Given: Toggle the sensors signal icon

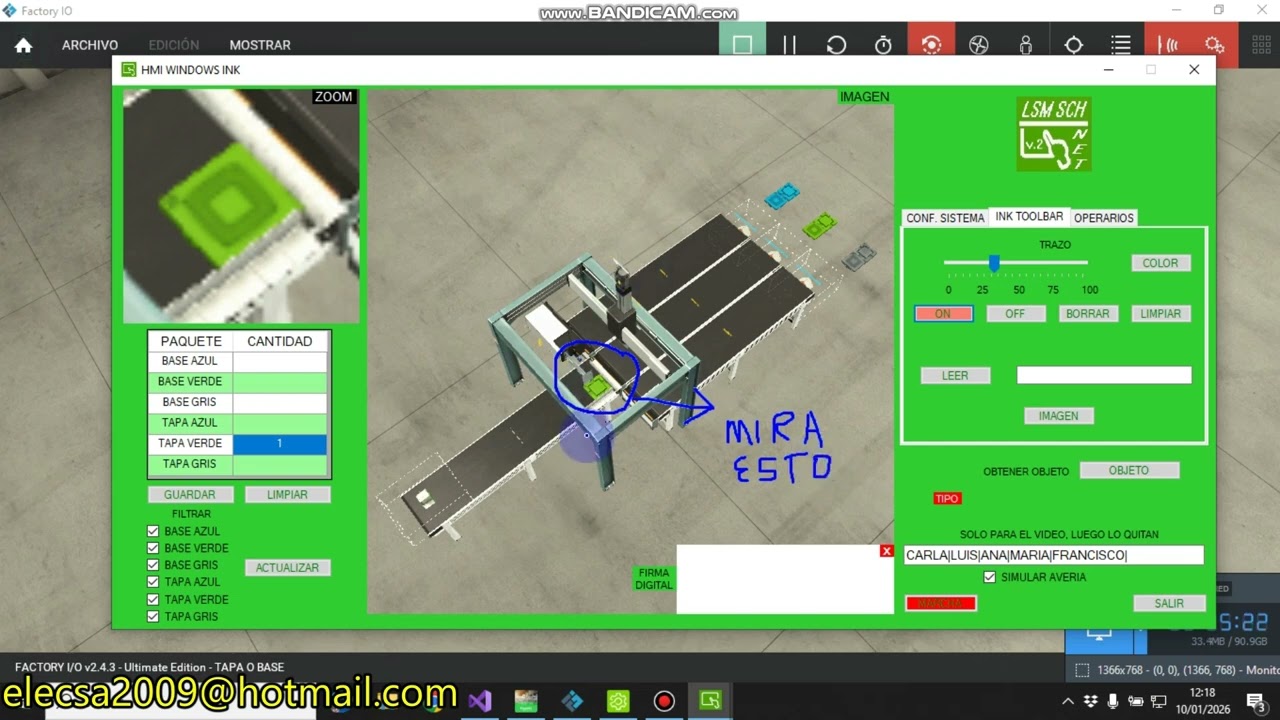Looking at the screenshot, I should point(1167,45).
